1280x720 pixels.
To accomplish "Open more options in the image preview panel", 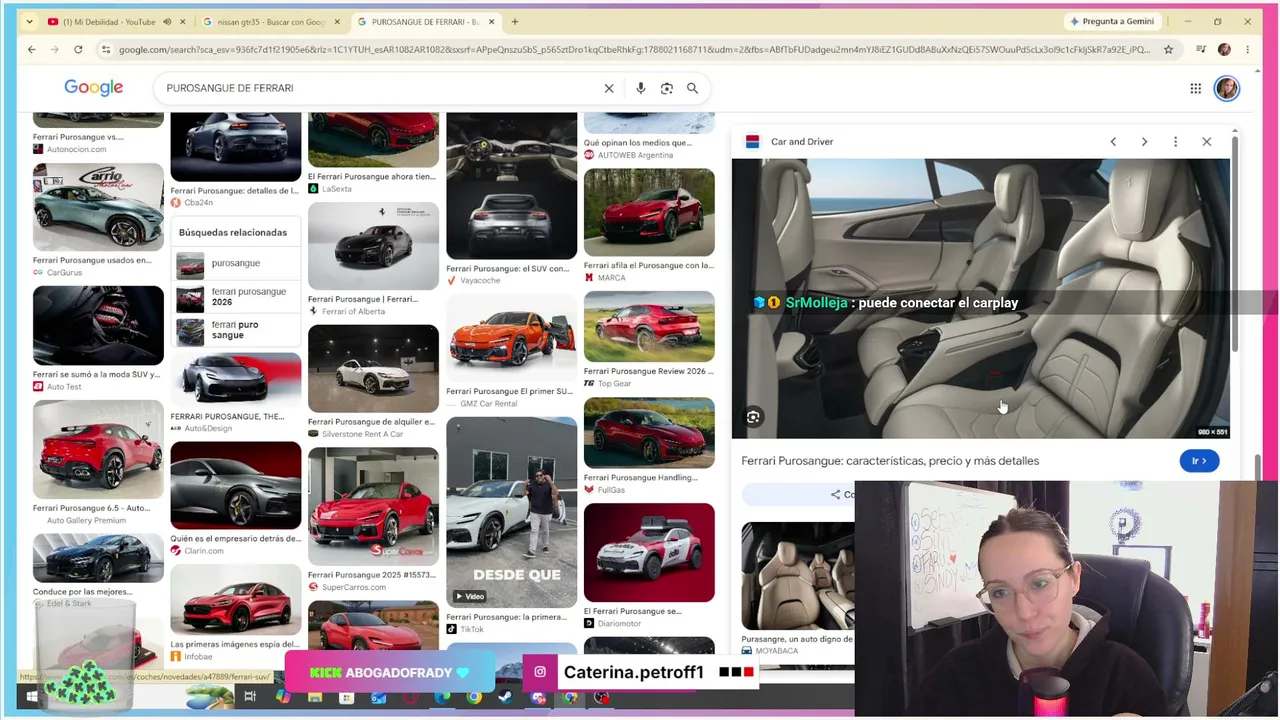I will (x=1176, y=142).
